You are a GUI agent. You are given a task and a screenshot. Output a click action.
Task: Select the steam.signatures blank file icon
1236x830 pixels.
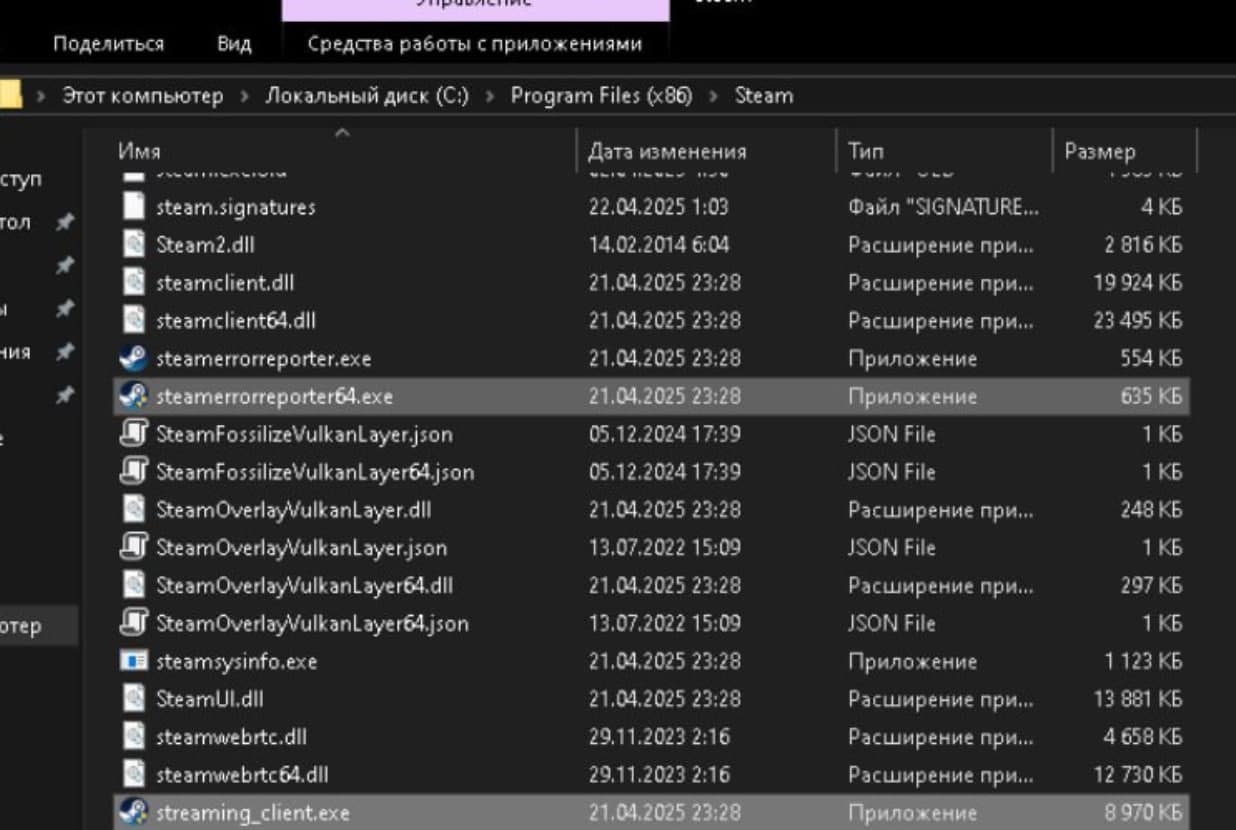(133, 207)
